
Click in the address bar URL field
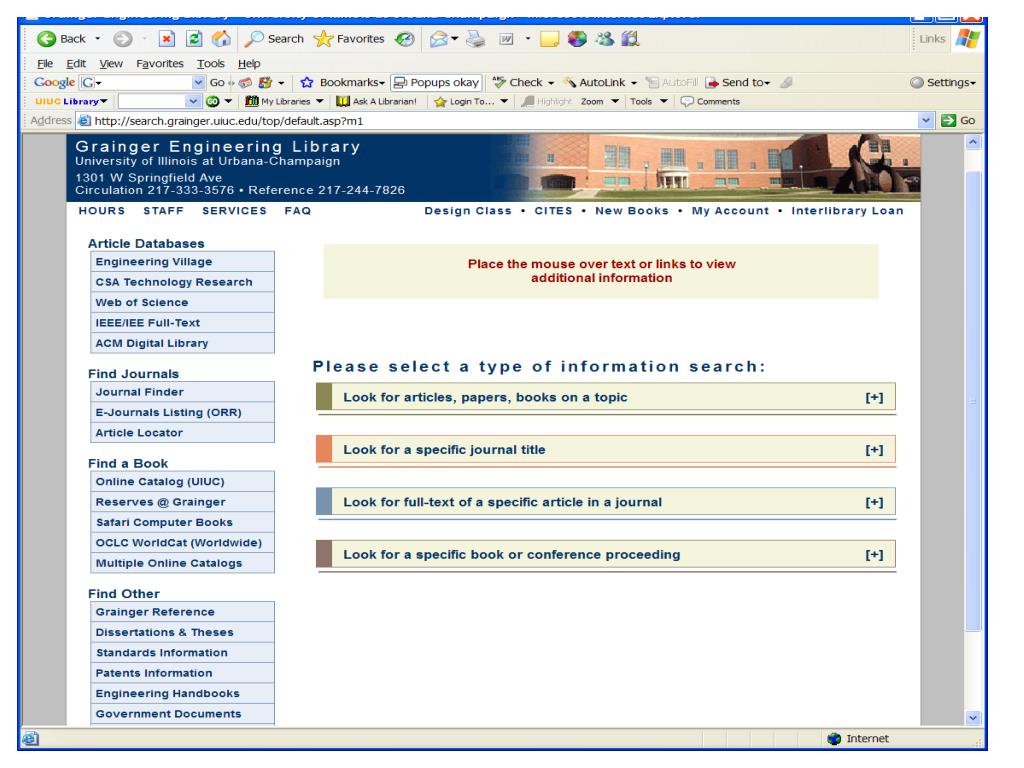(505, 120)
